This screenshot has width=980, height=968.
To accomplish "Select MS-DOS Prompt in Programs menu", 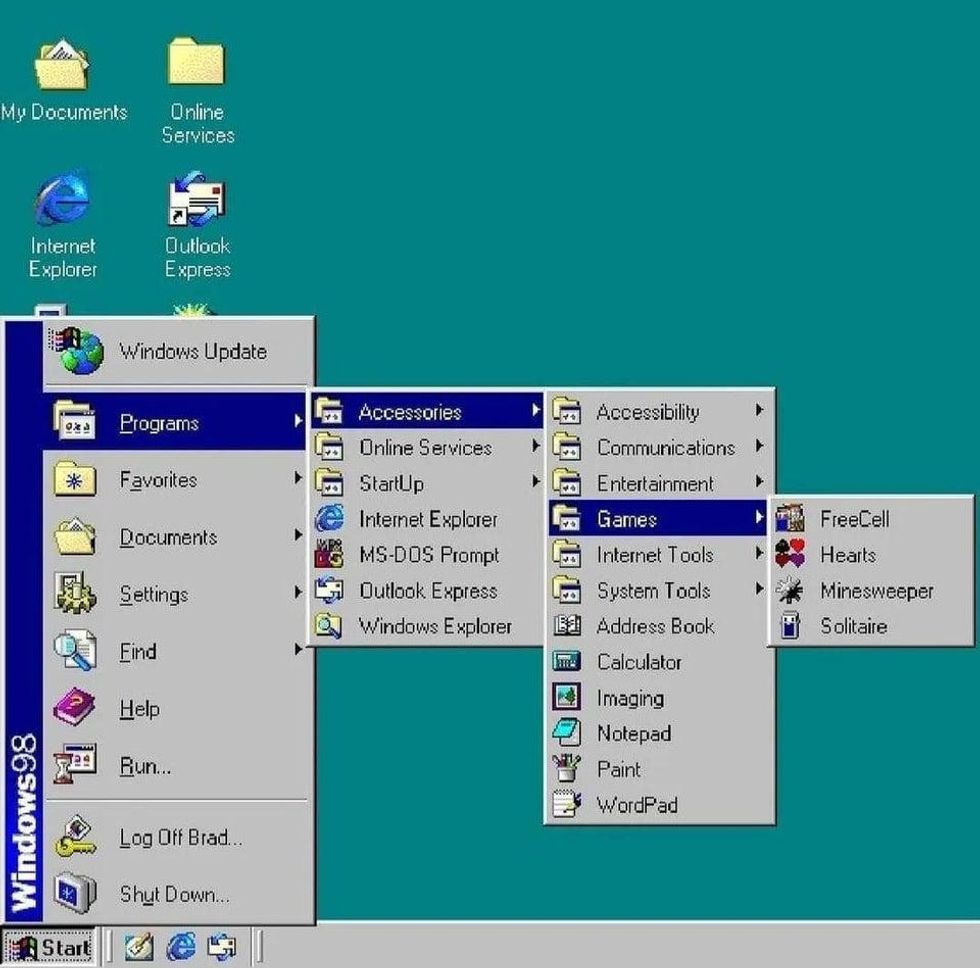I will 428,555.
